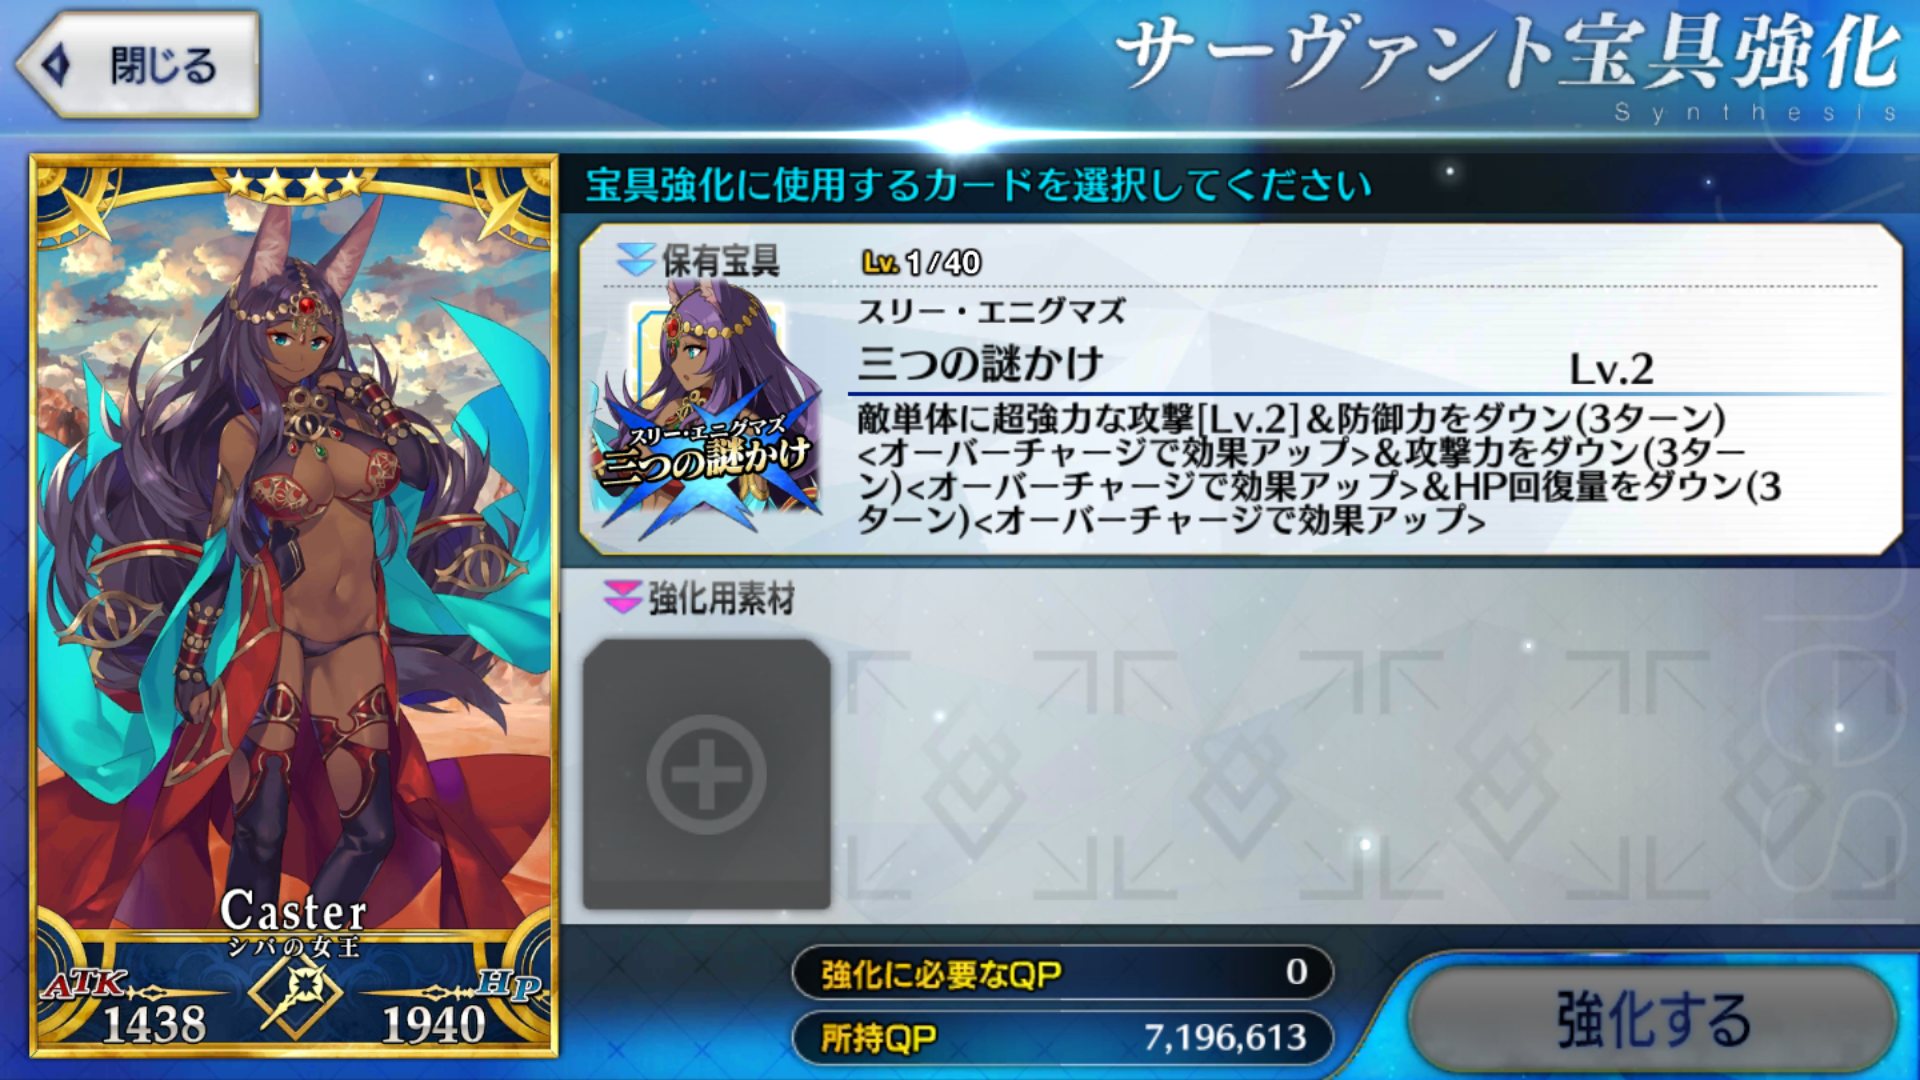Screen dimensions: 1920x1080
Task: Tap the Noble Phantasm effect description text
Action: (x=1318, y=468)
